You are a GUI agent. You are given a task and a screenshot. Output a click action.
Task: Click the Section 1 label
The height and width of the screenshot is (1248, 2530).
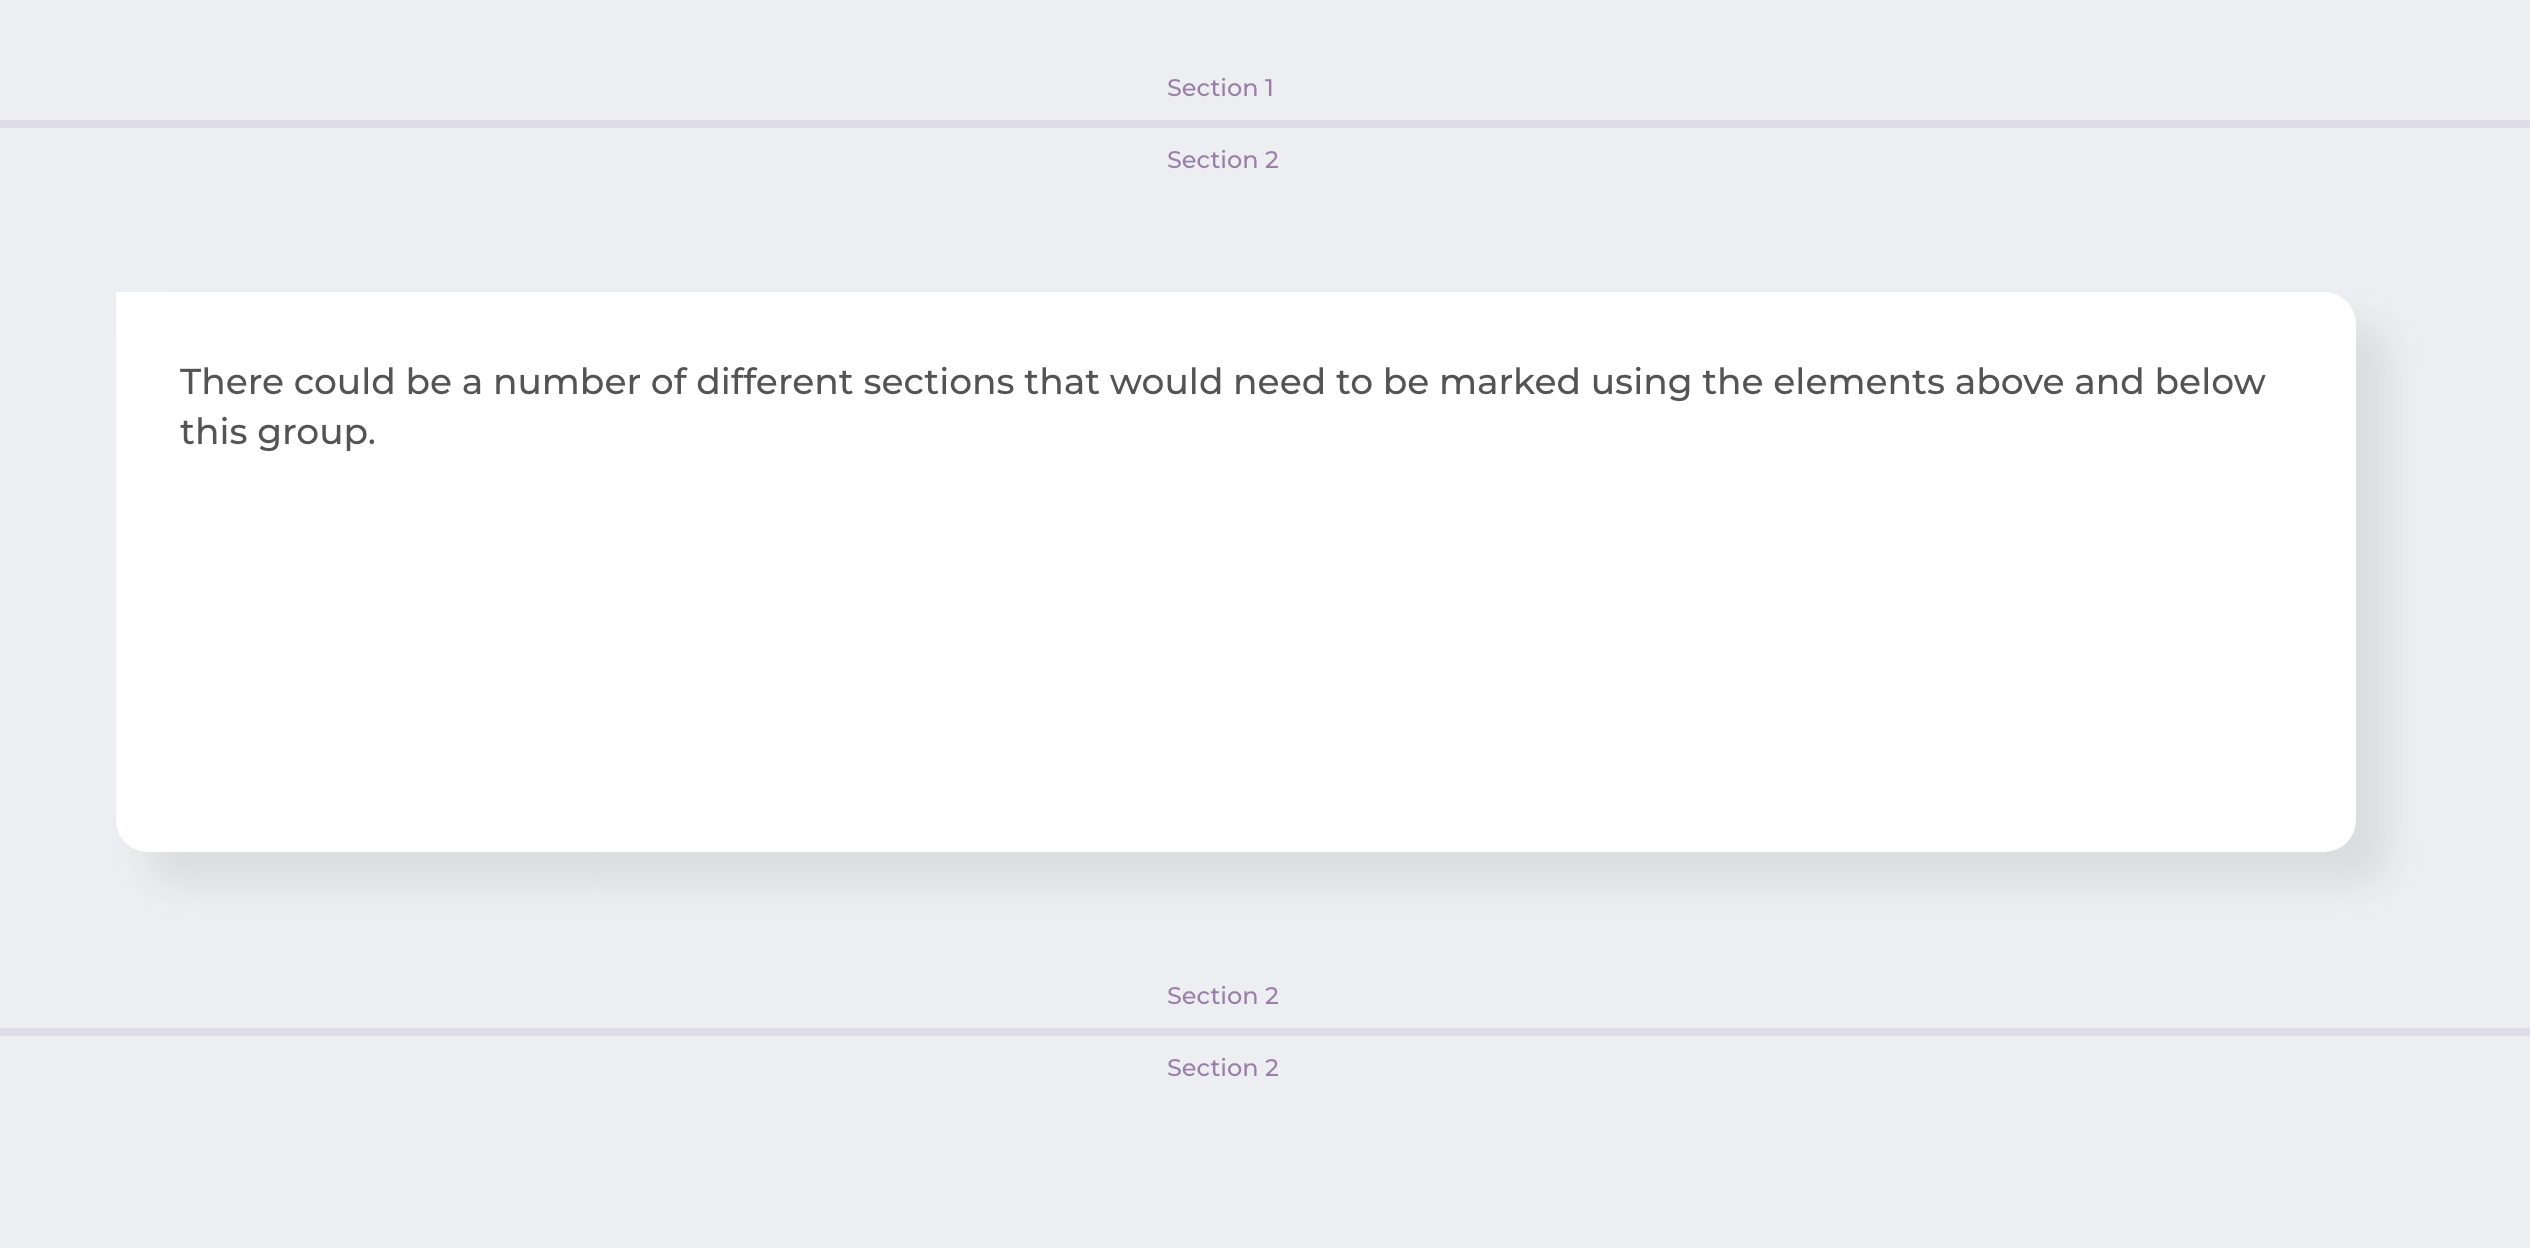(x=1220, y=88)
